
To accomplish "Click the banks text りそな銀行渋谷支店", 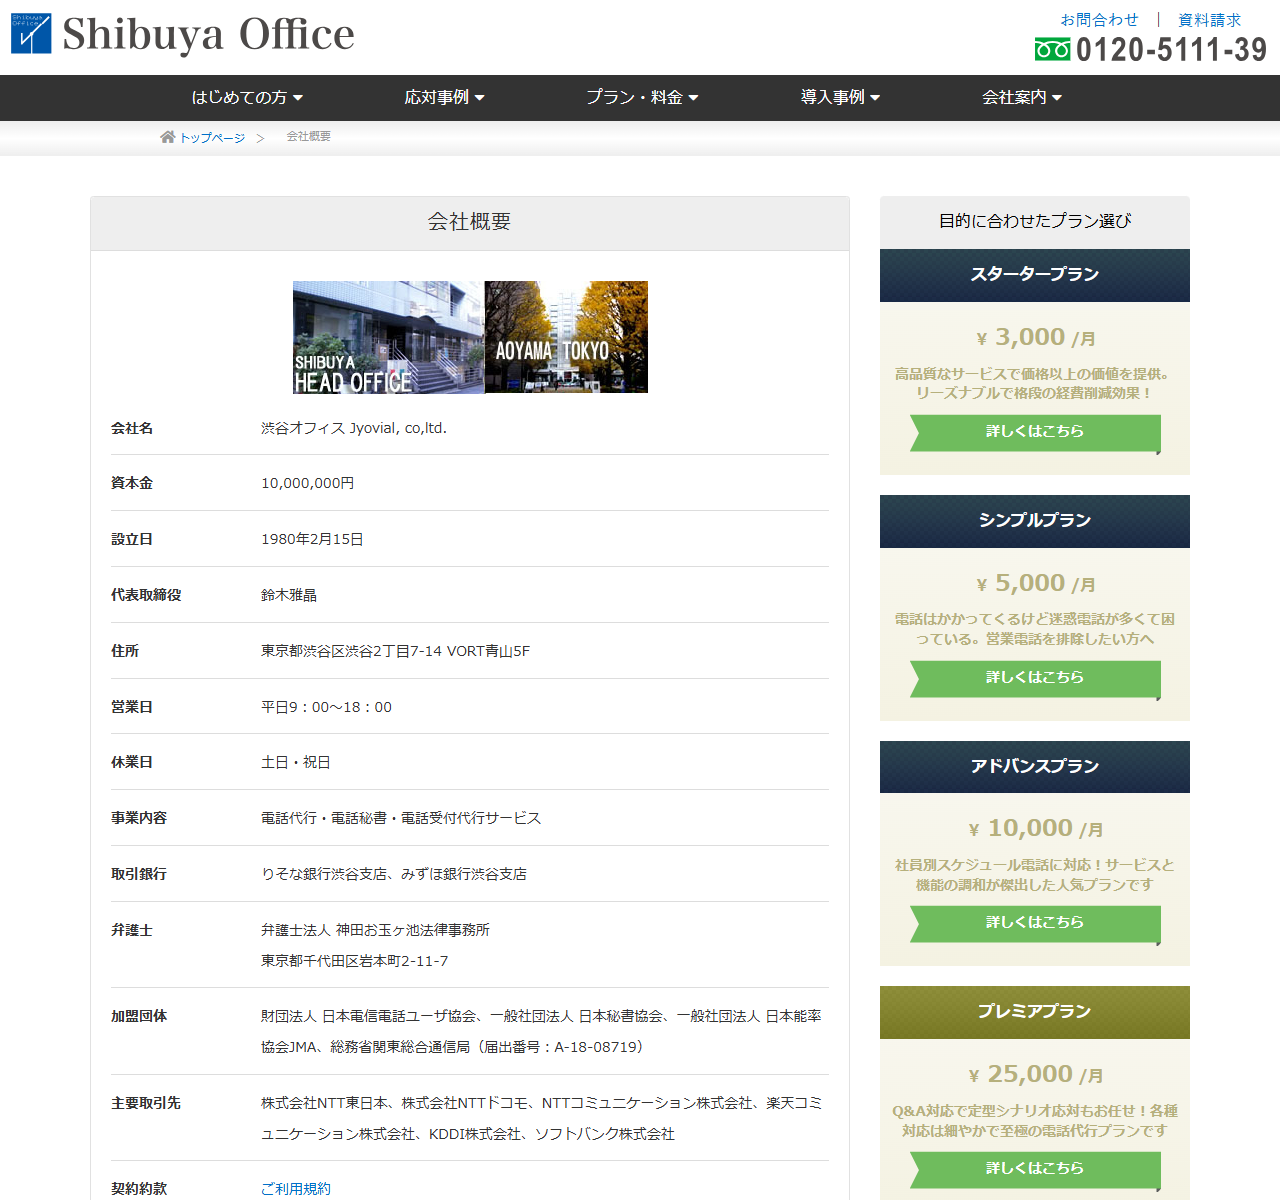I will click(x=324, y=874).
